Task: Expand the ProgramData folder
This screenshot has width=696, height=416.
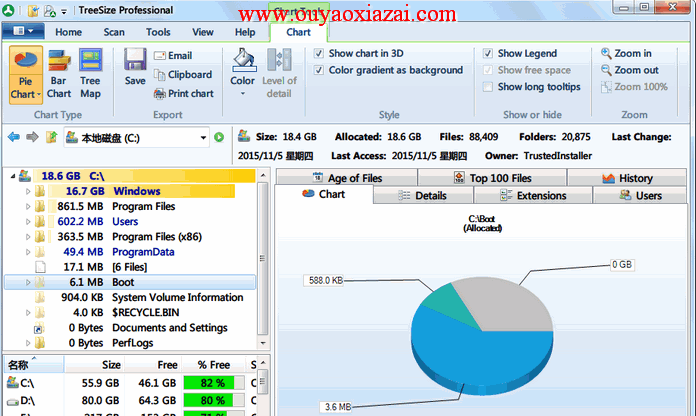Action: pos(28,252)
